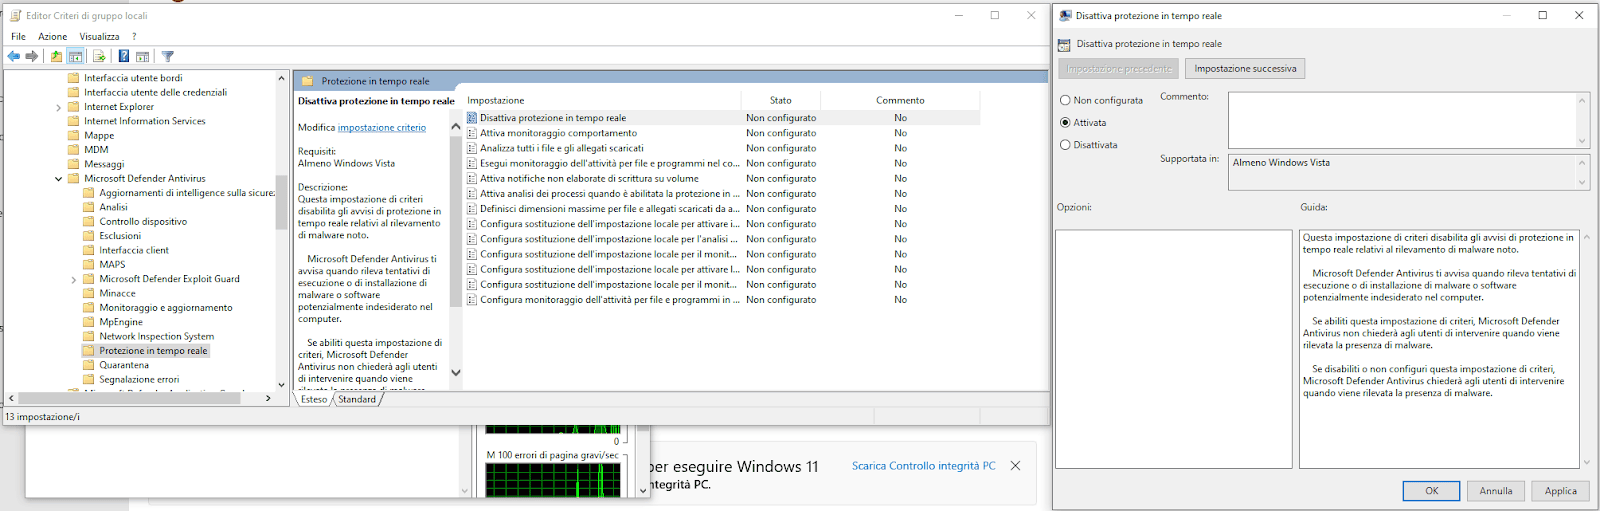Click inside the Commento text box
This screenshot has height=511, width=1600.
[x=1400, y=118]
